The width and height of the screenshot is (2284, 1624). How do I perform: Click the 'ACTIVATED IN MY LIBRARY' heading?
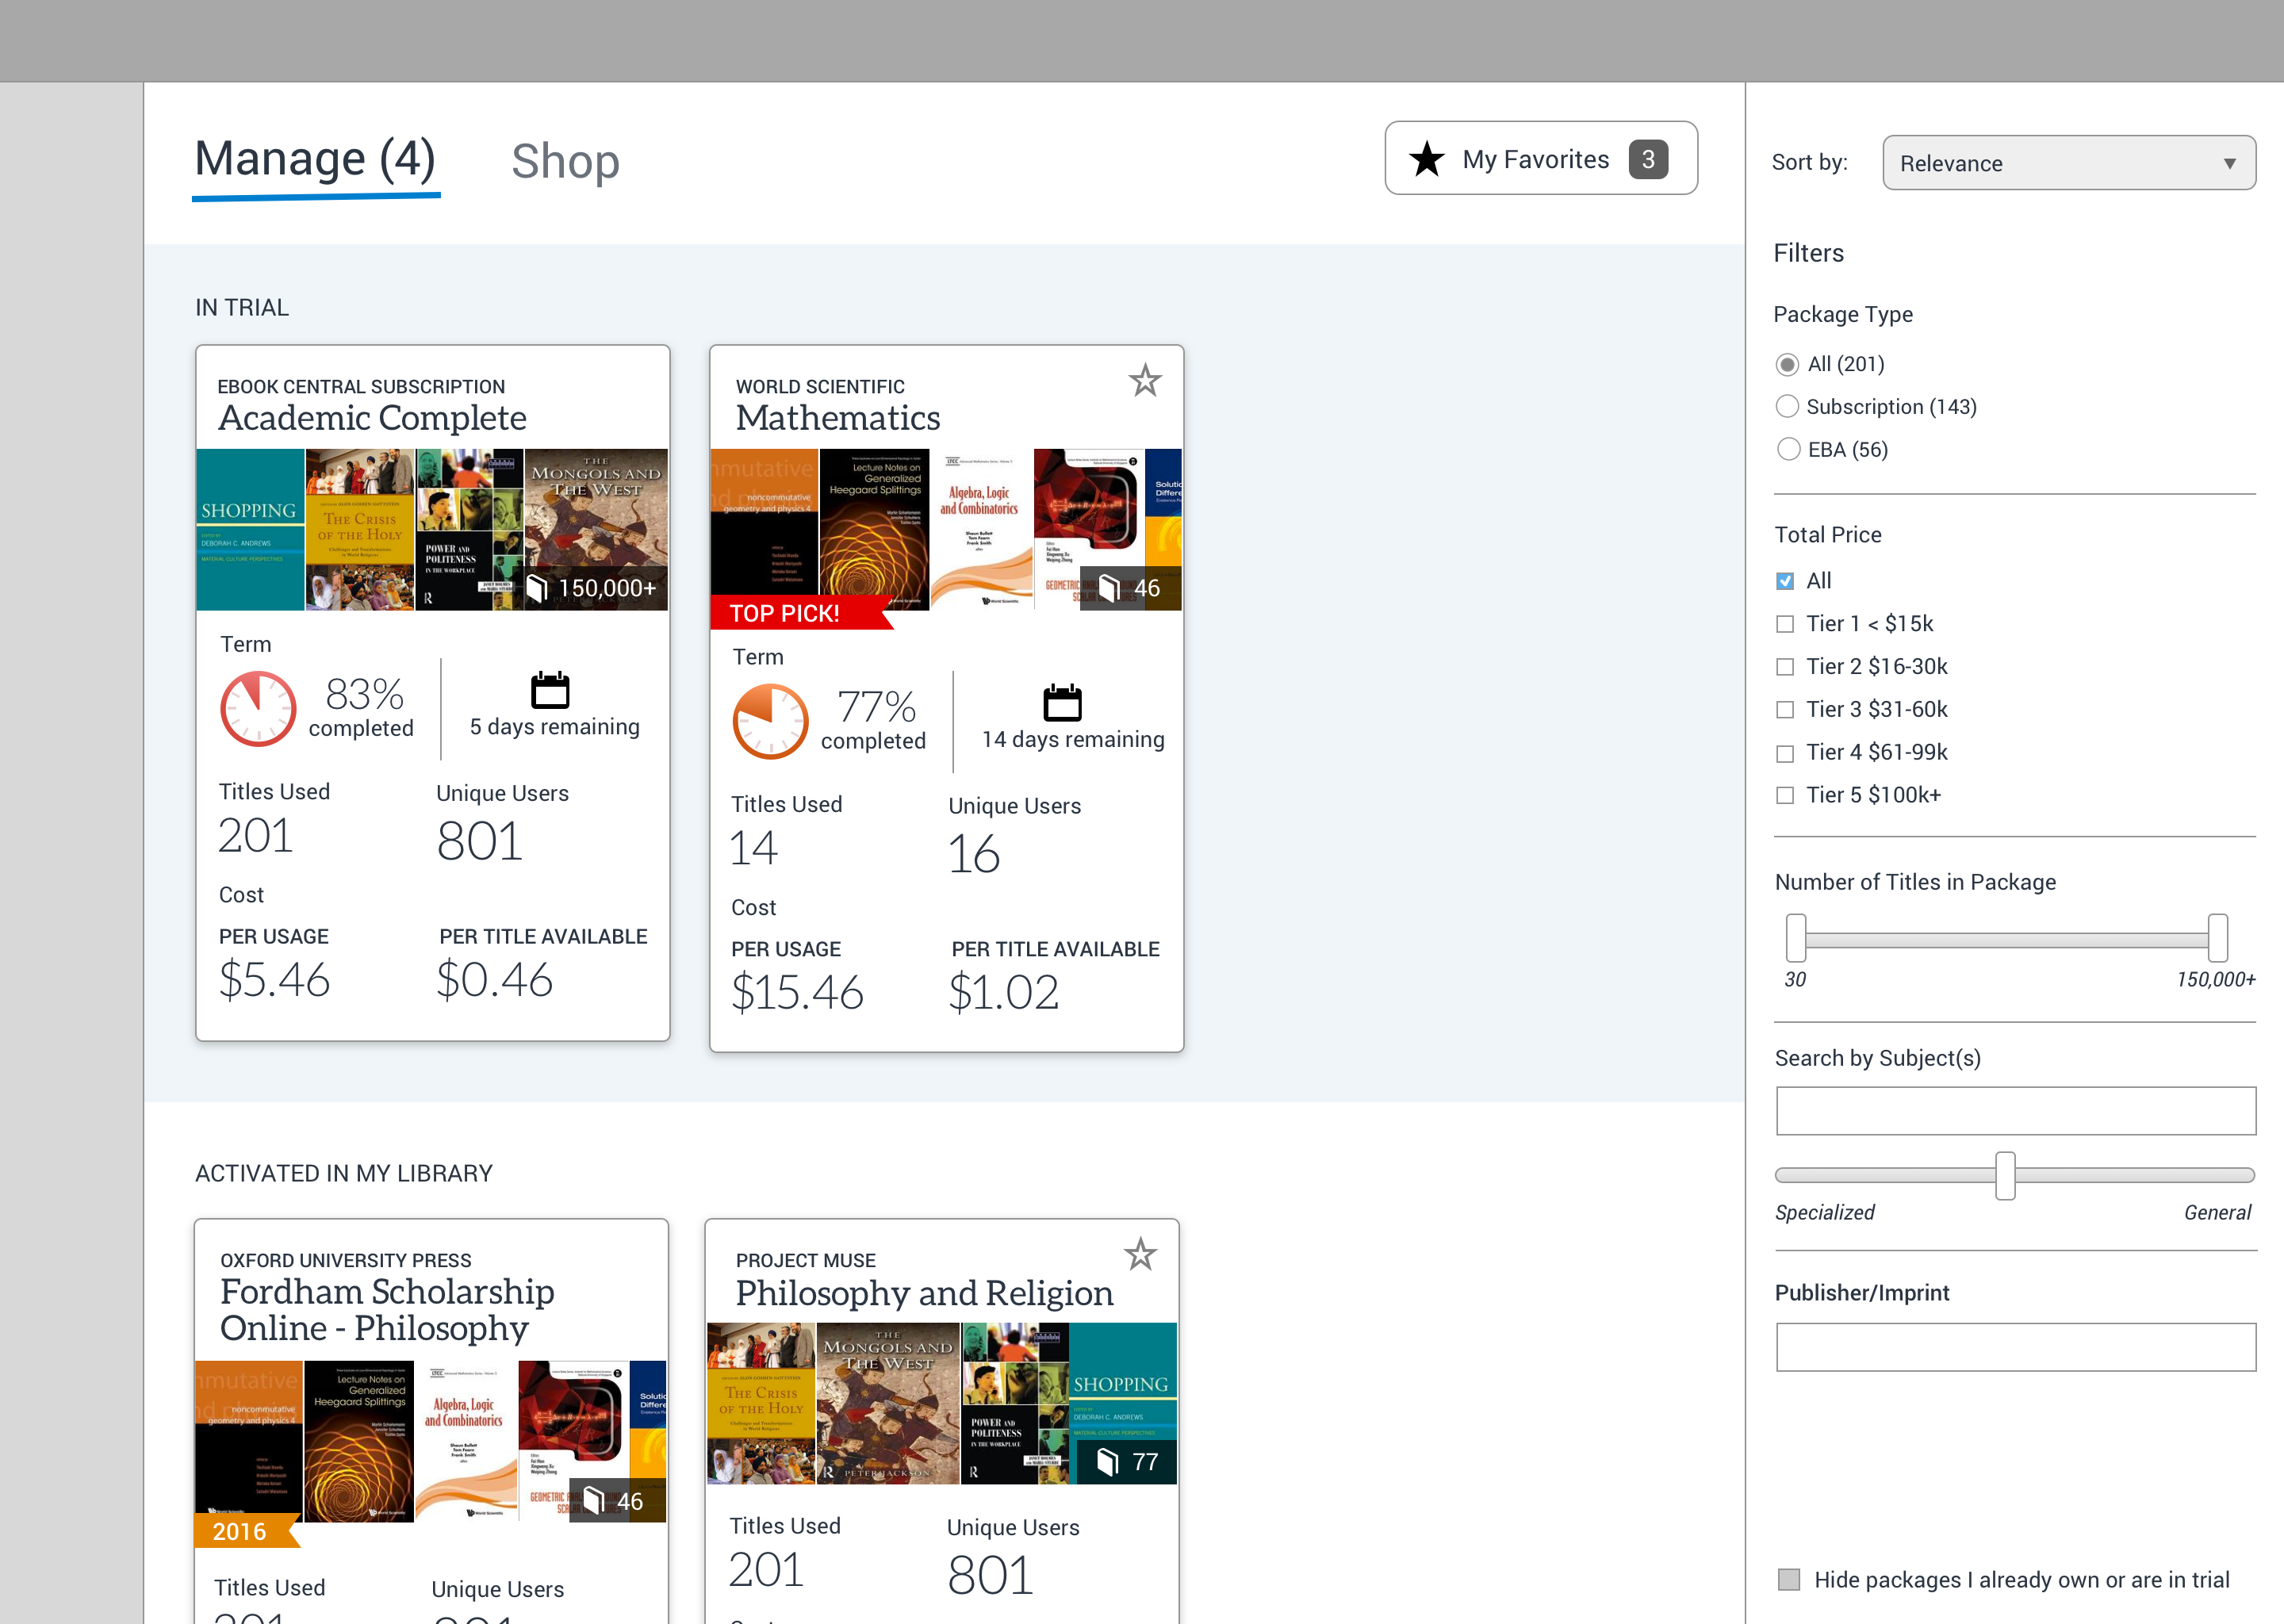[x=344, y=1173]
